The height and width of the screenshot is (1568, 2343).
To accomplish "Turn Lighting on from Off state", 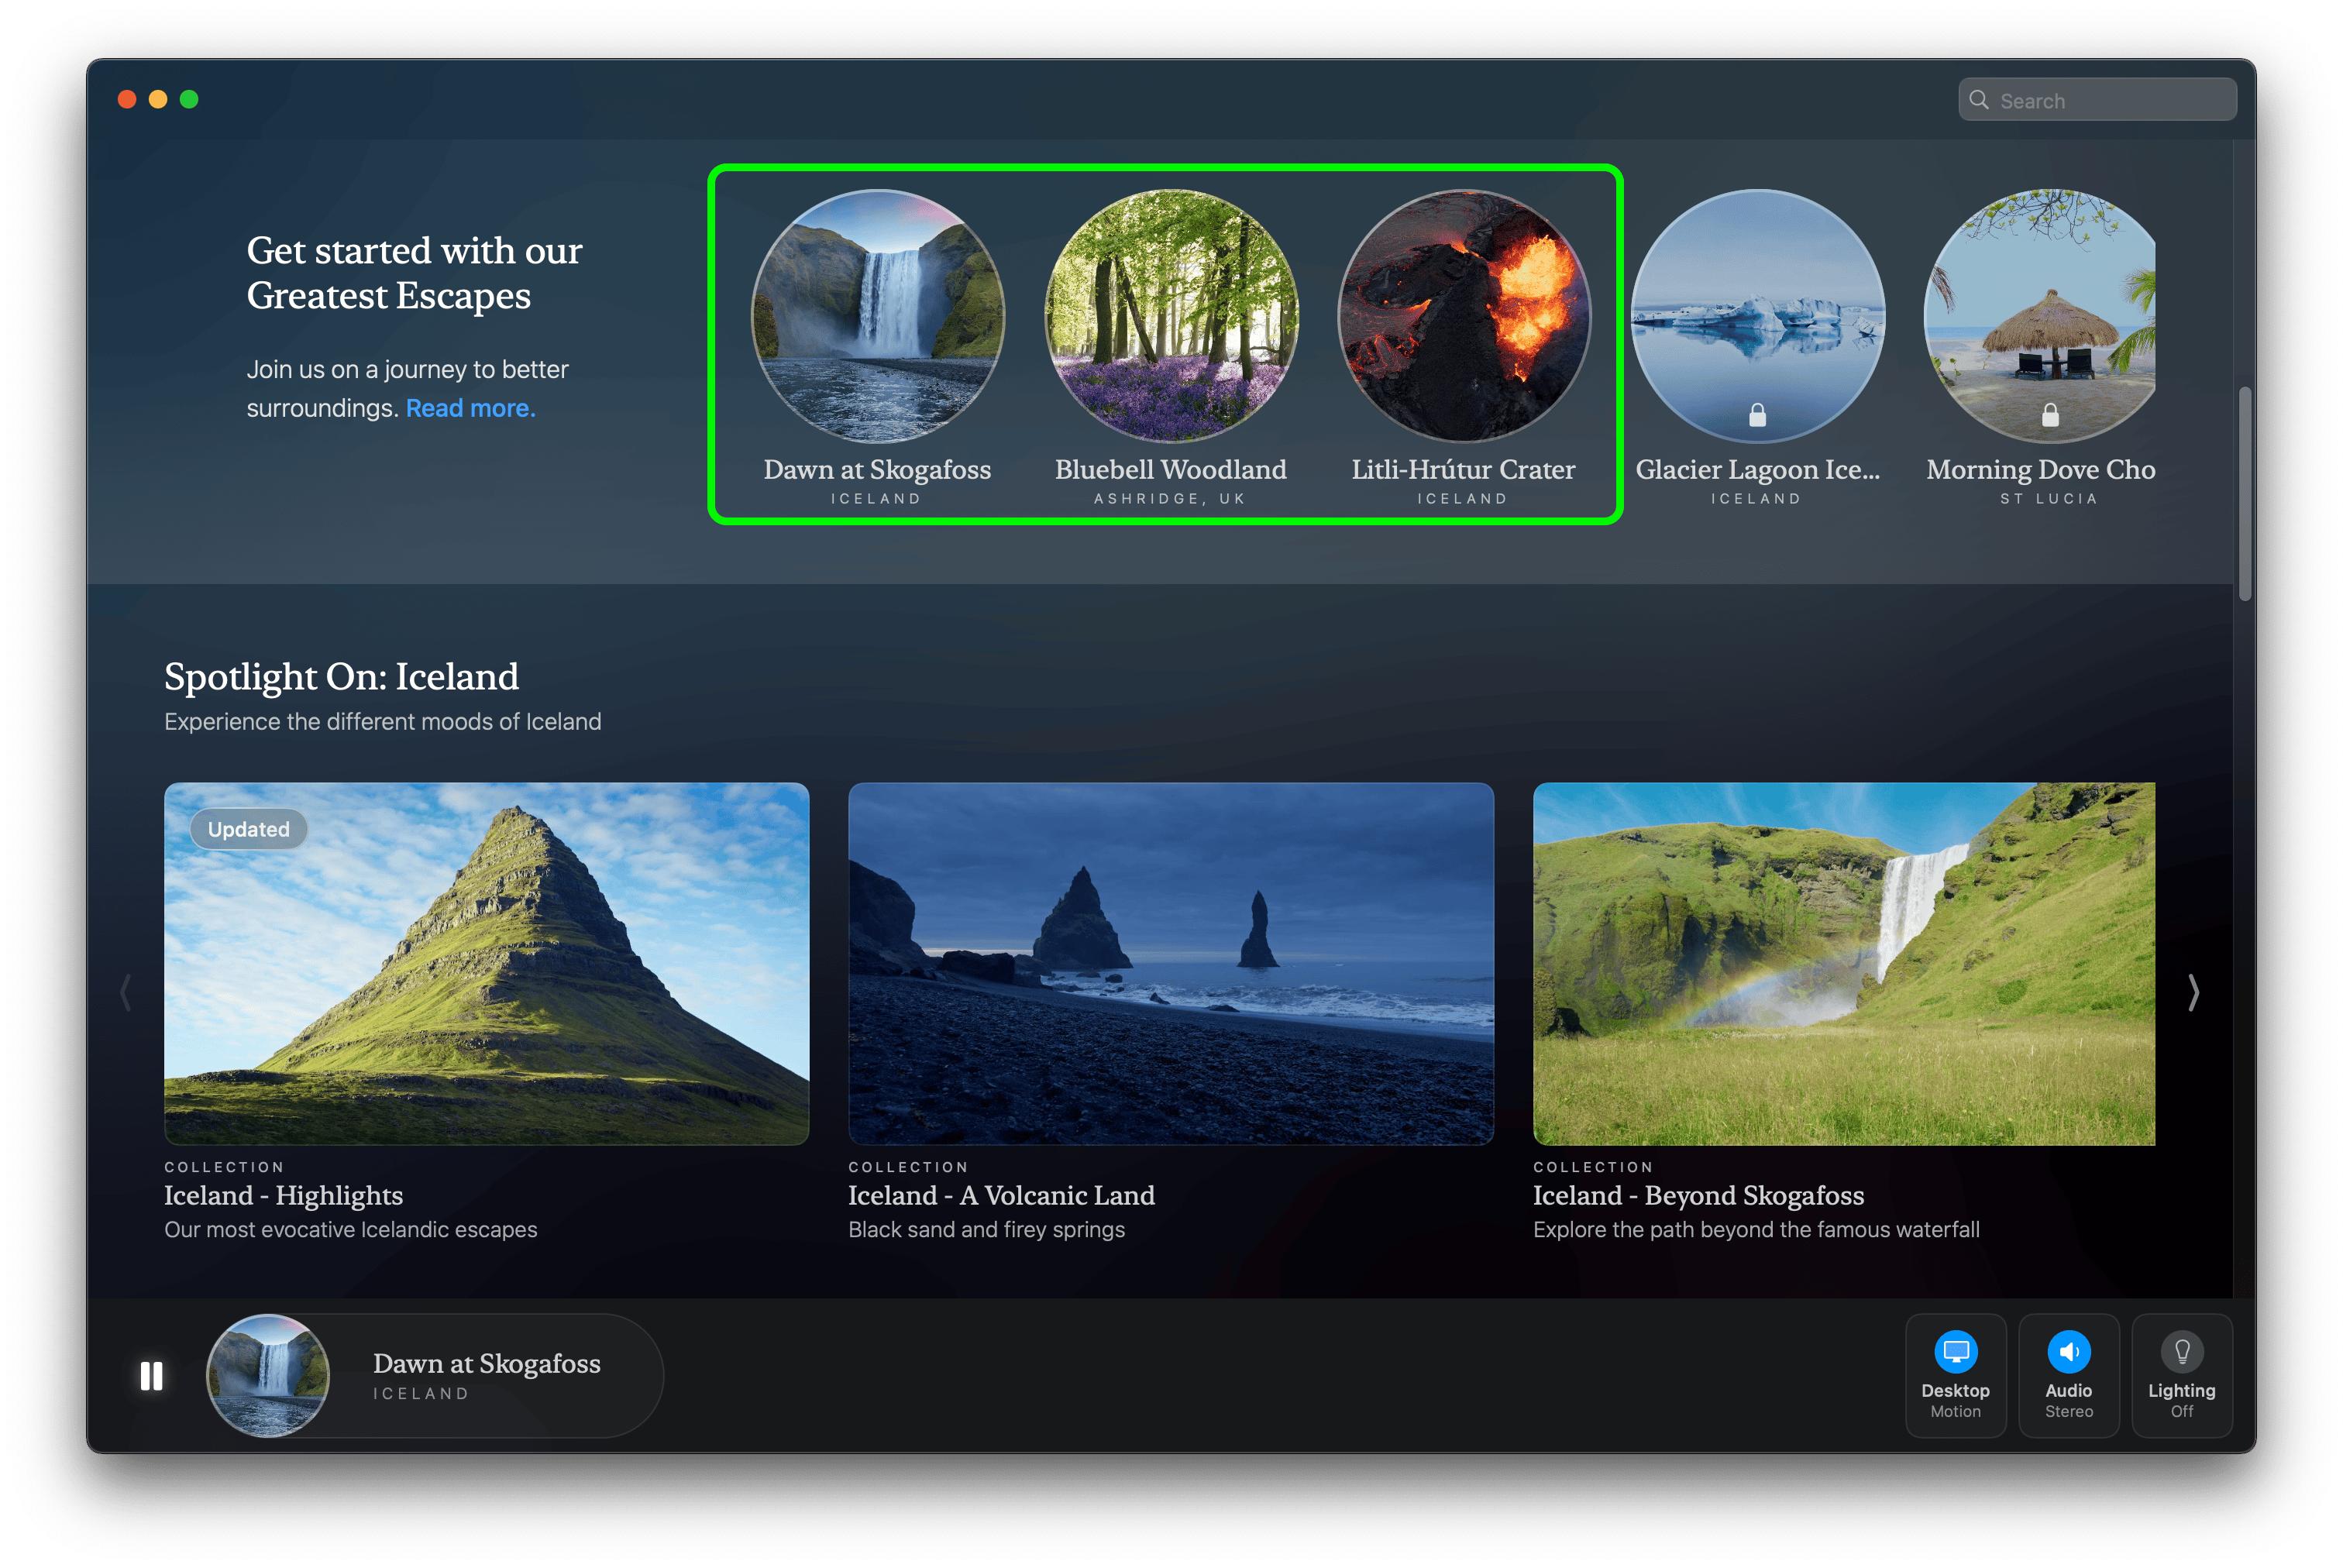I will [2182, 1376].
